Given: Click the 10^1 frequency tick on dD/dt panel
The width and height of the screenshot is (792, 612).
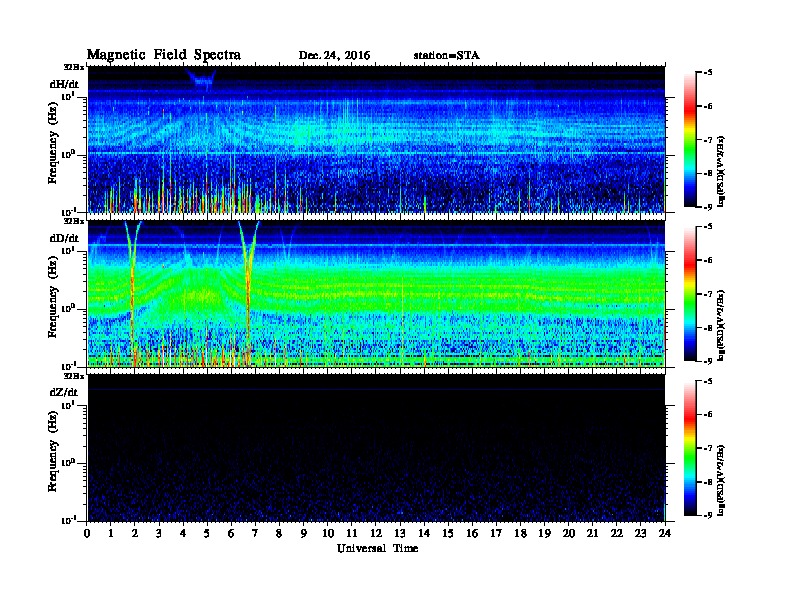Looking at the screenshot, I should pos(68,250).
